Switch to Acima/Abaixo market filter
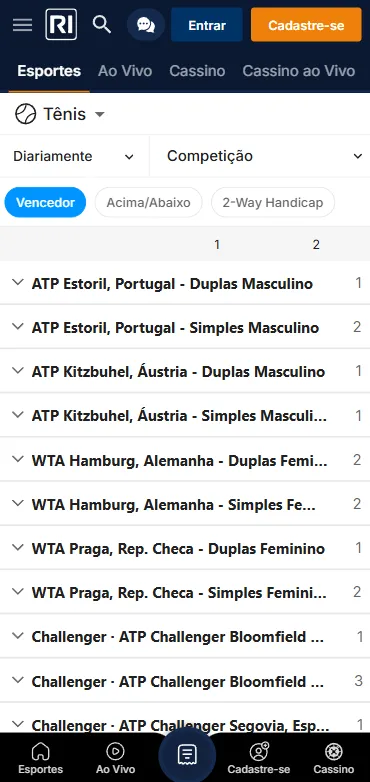 tap(149, 202)
